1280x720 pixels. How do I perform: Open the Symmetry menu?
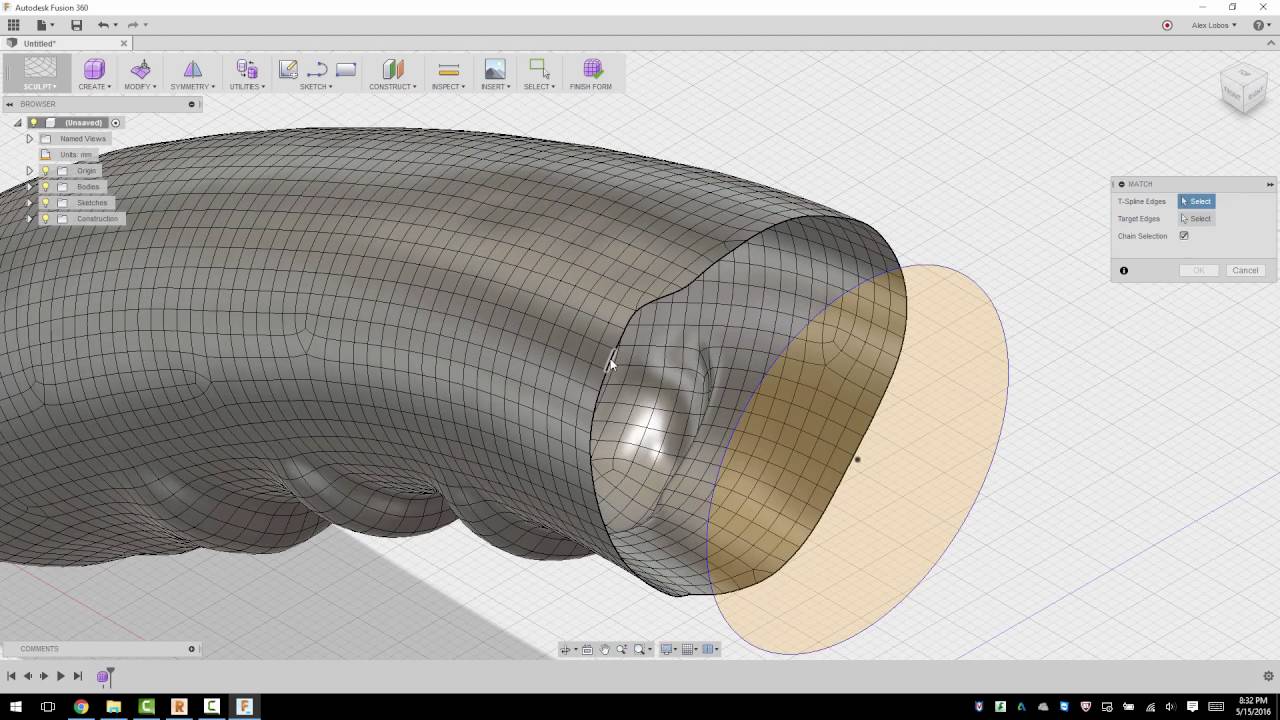[x=192, y=74]
